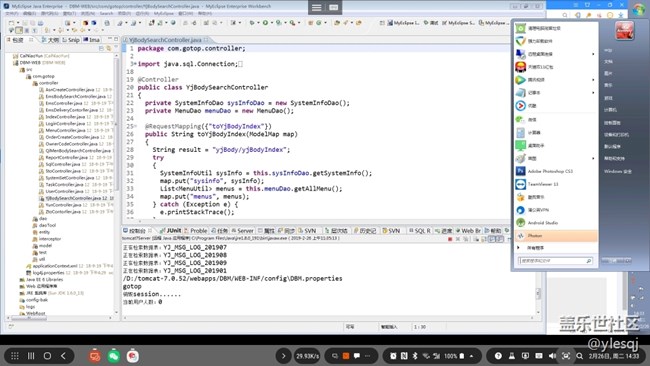Expand the All Programs arrow in the Start menu
650x366 pixels.
pos(518,247)
